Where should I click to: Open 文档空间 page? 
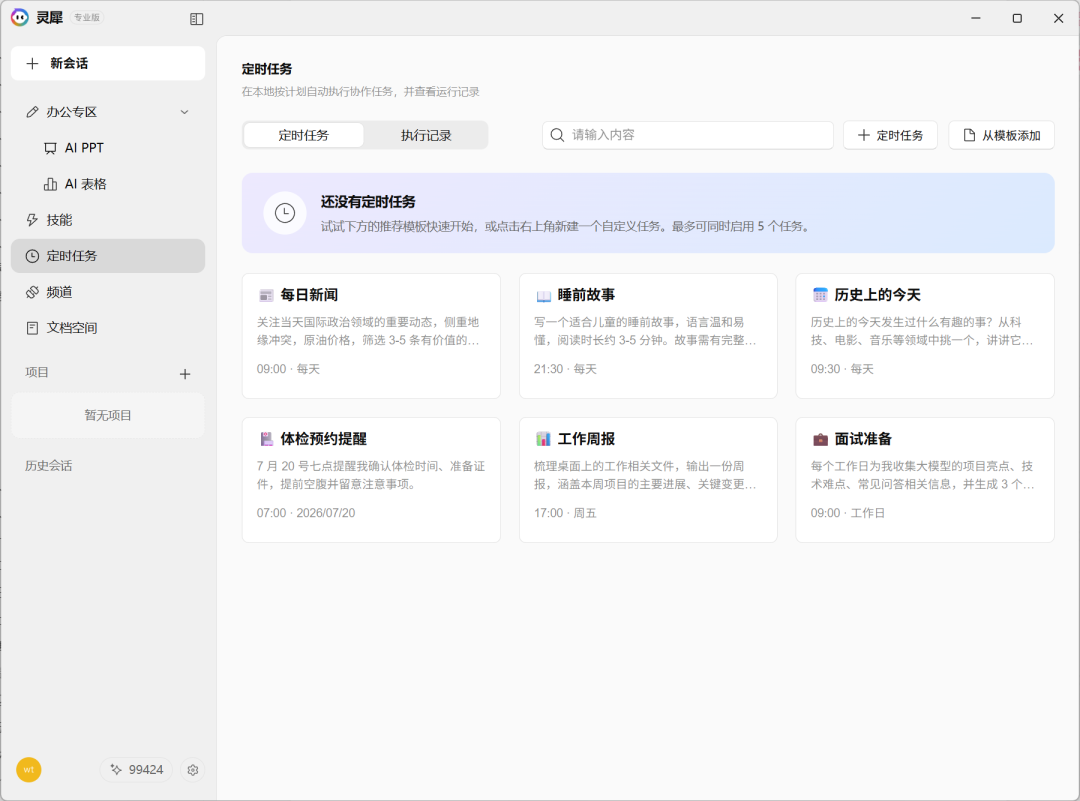click(x=108, y=328)
